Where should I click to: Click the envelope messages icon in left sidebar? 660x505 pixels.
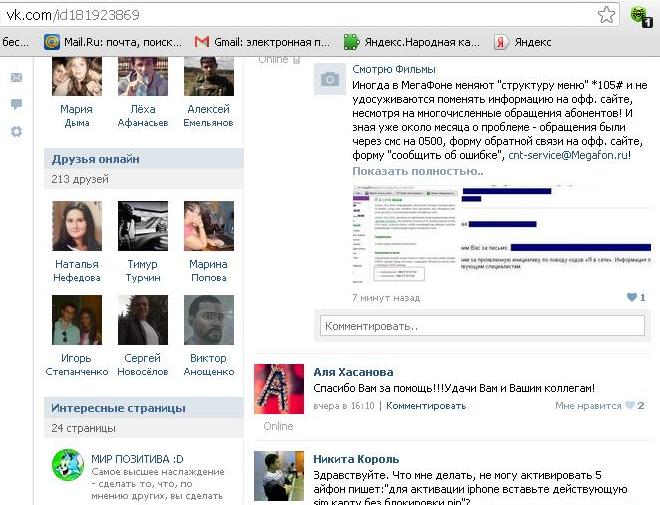click(16, 78)
